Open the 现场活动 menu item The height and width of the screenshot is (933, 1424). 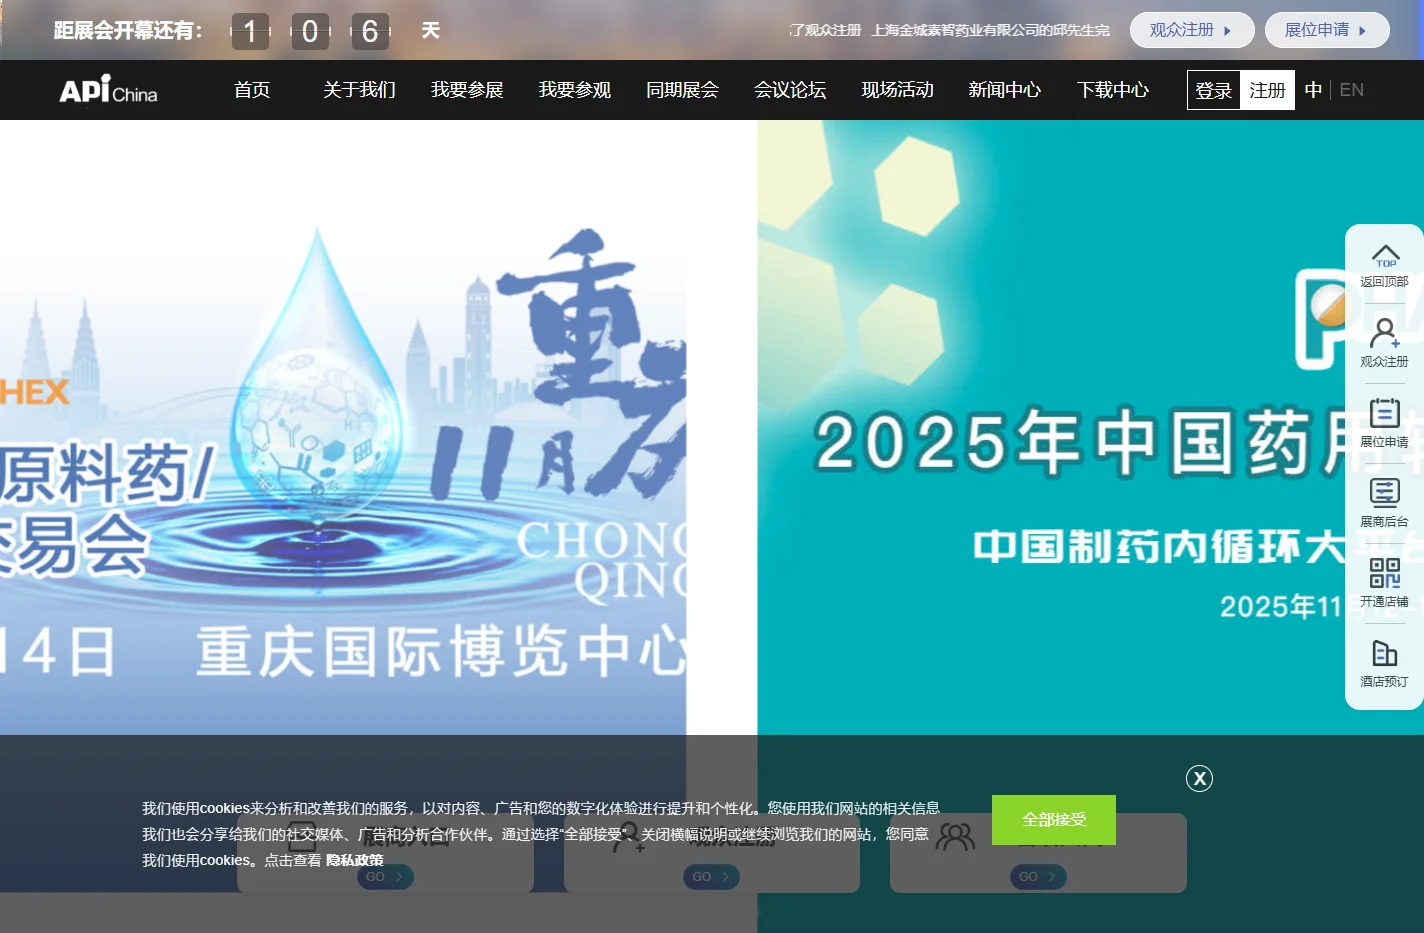(x=898, y=90)
